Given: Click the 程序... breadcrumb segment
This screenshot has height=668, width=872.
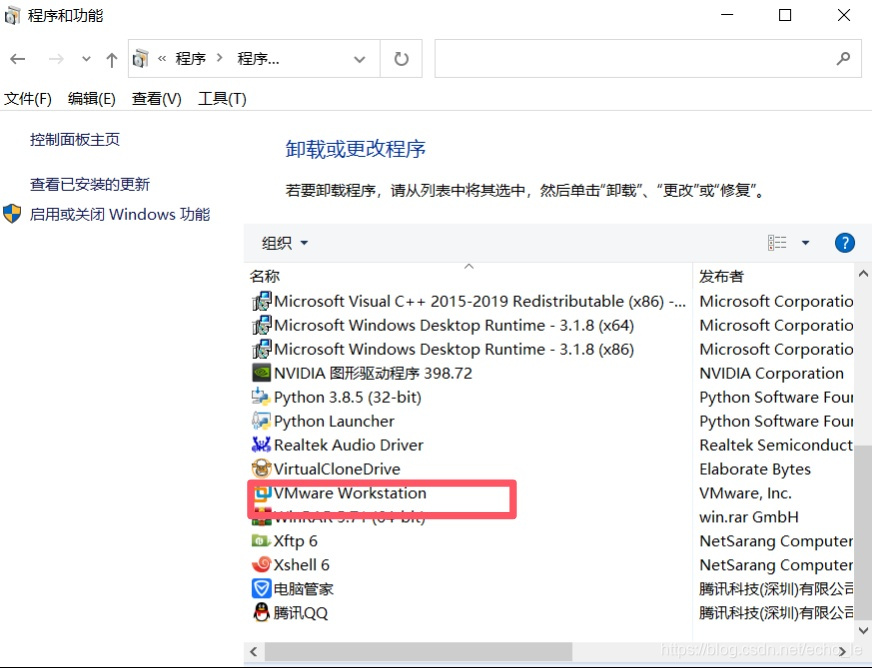Looking at the screenshot, I should pyautogui.click(x=258, y=58).
